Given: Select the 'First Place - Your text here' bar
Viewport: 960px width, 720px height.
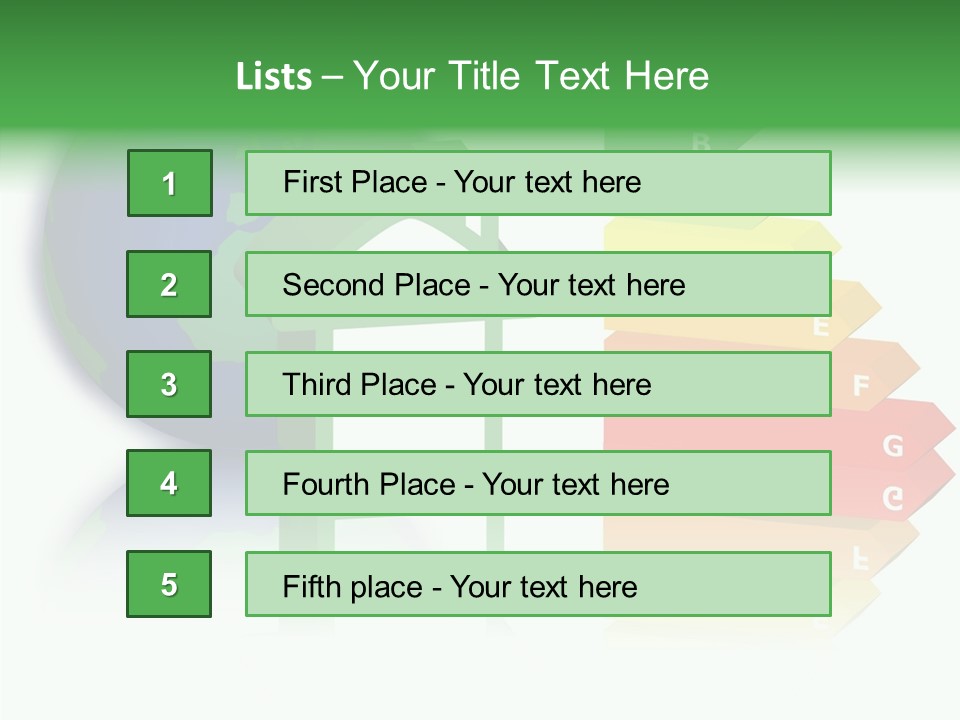Looking at the screenshot, I should point(538,183).
